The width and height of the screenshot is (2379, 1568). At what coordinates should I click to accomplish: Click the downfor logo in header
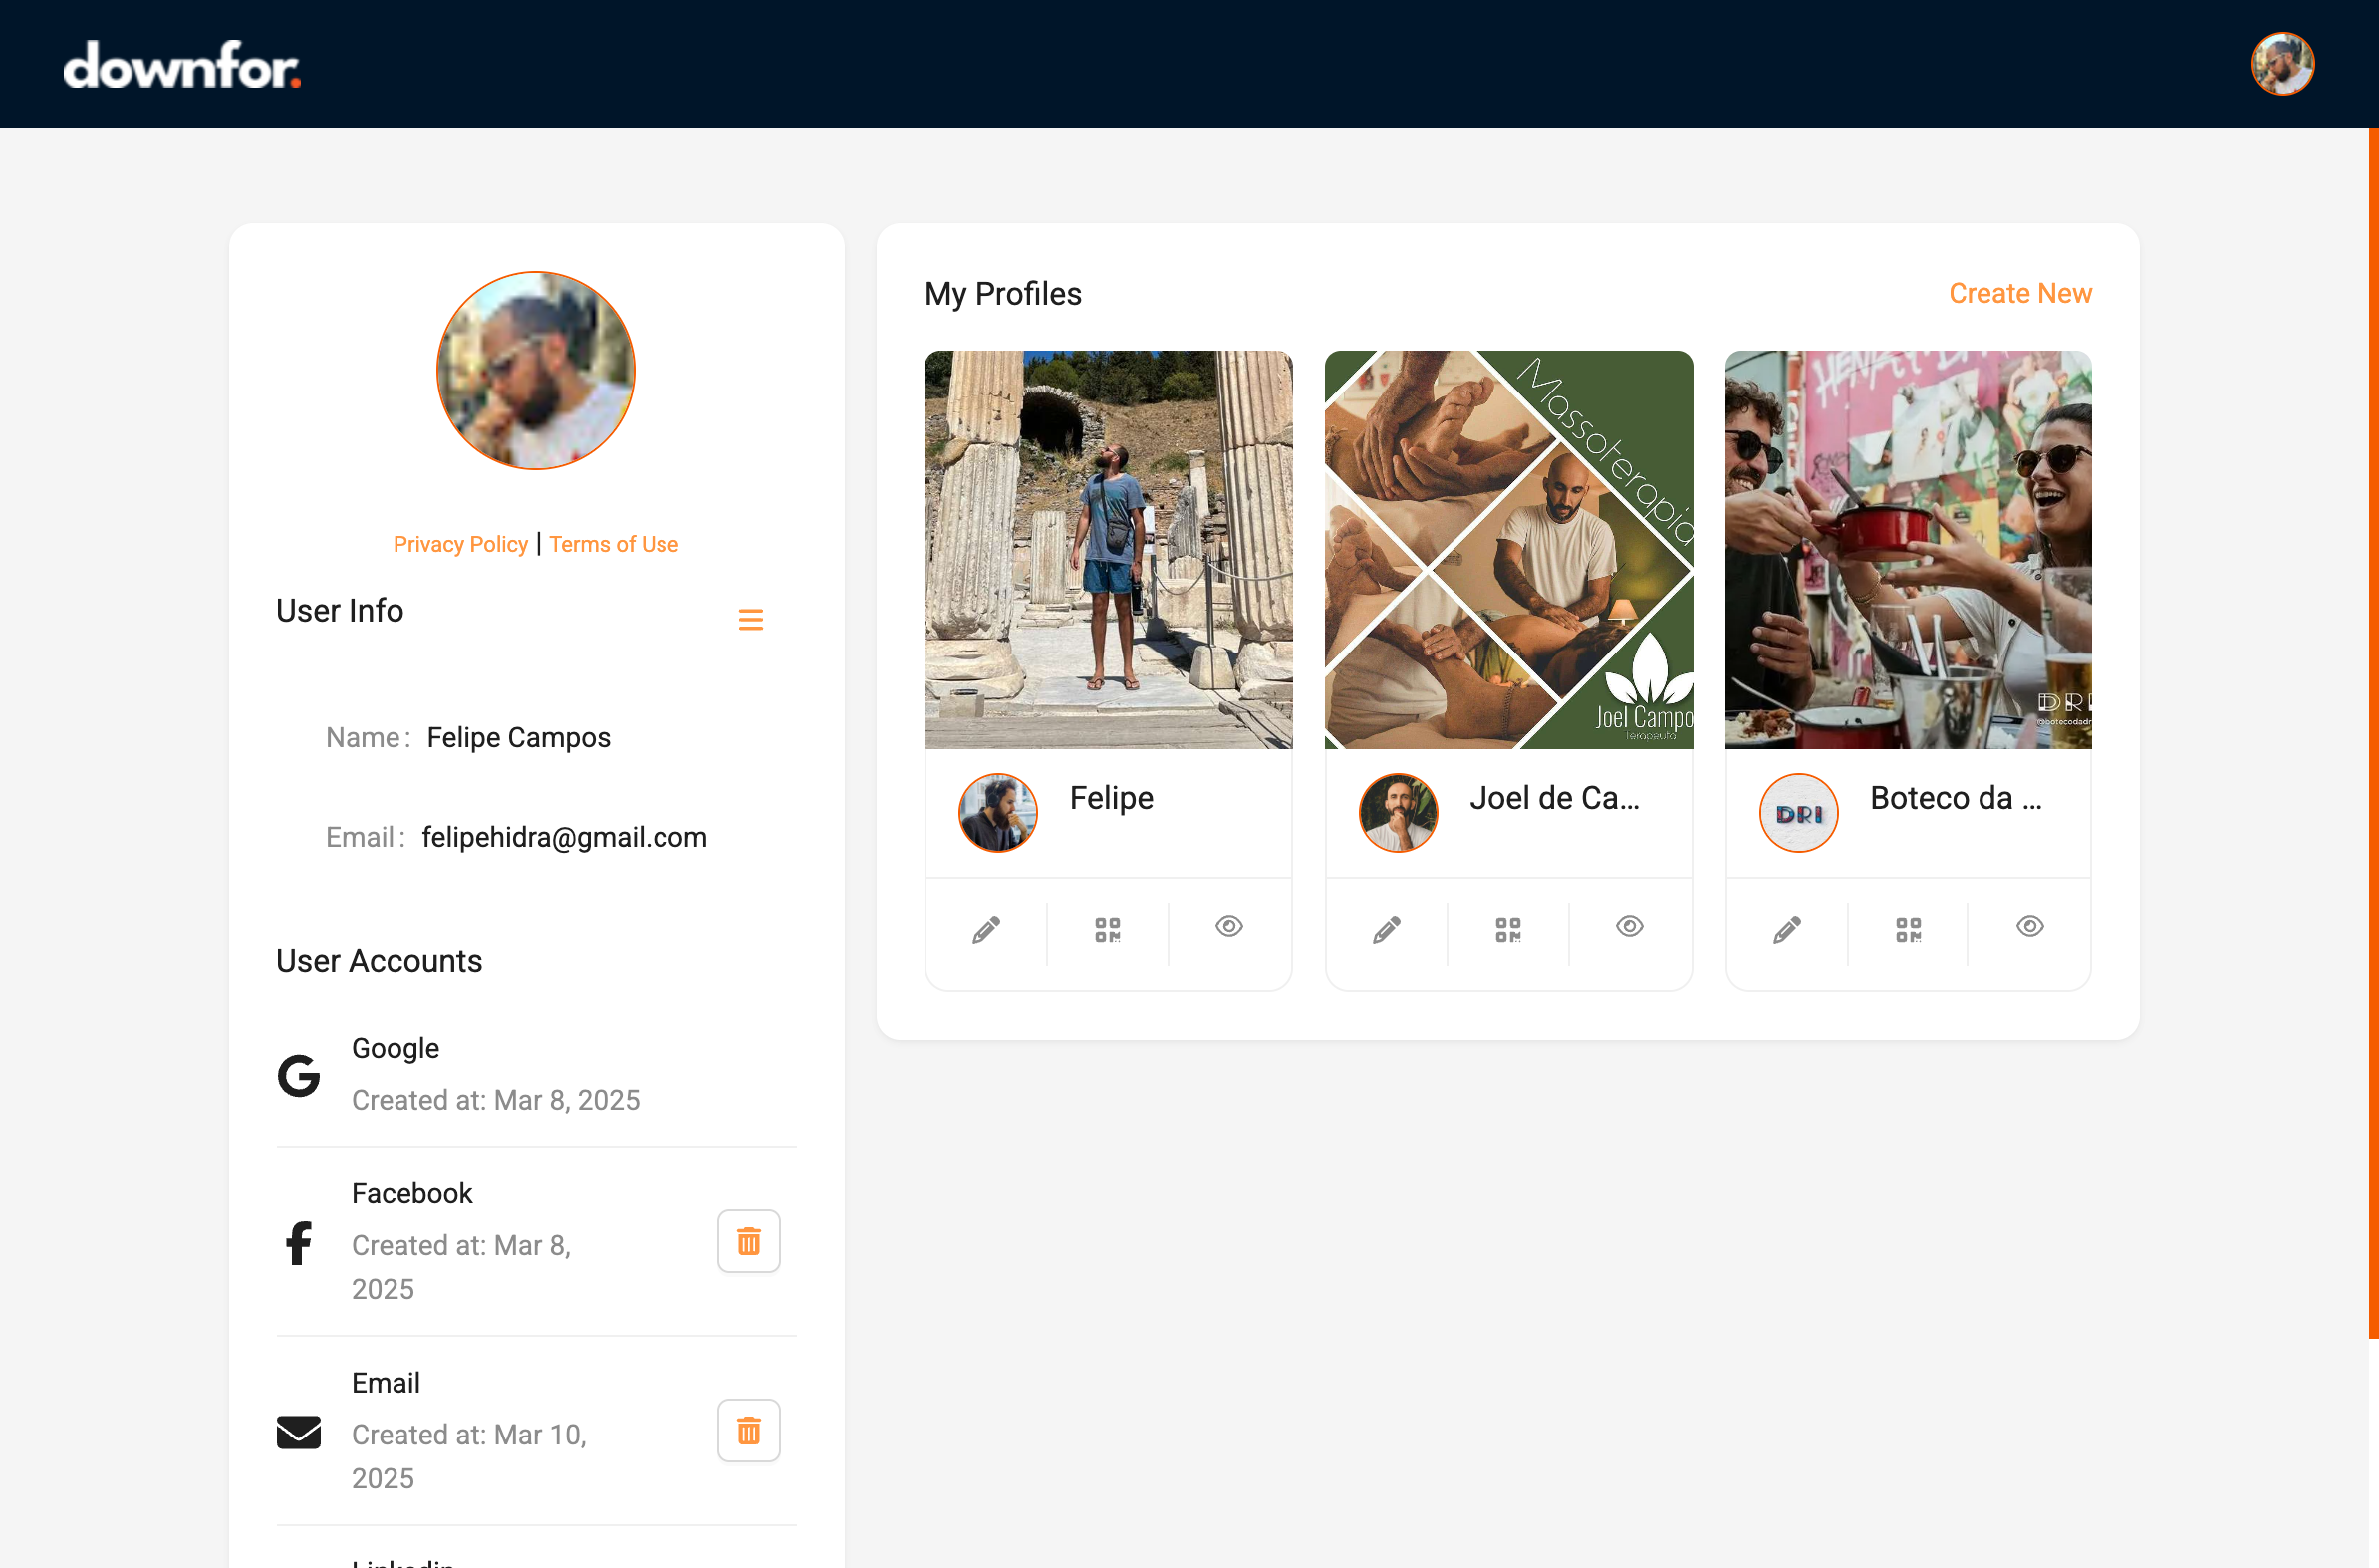181,65
